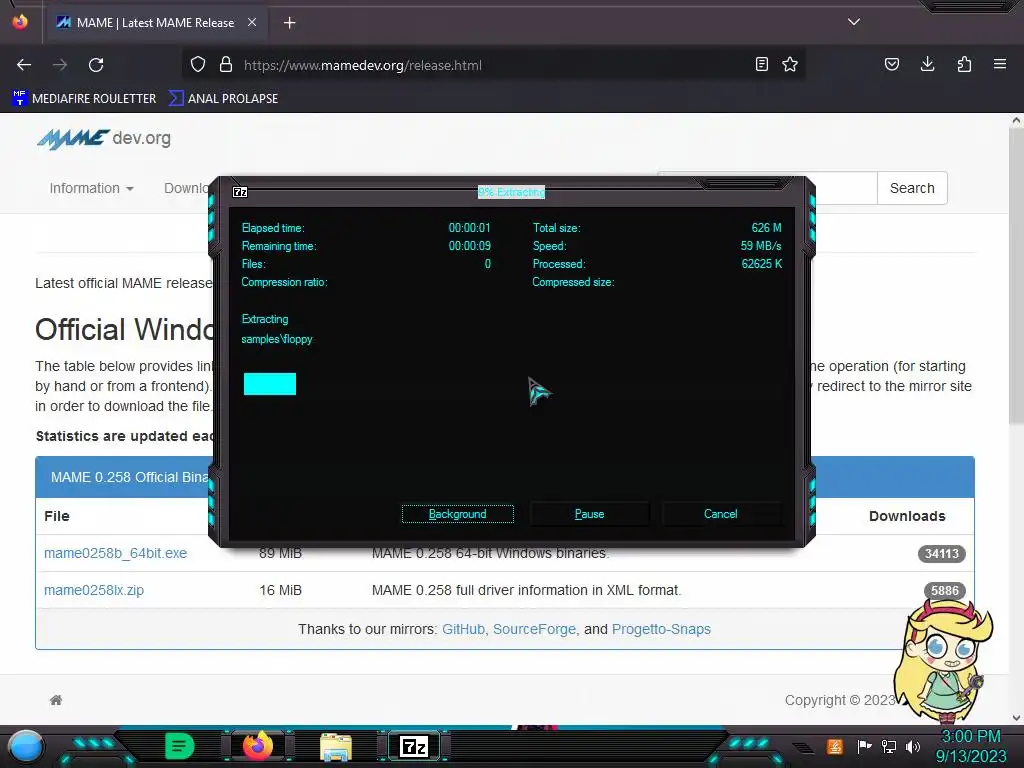
Task: Click the Star Butterfly desktop mascot
Action: click(x=943, y=661)
